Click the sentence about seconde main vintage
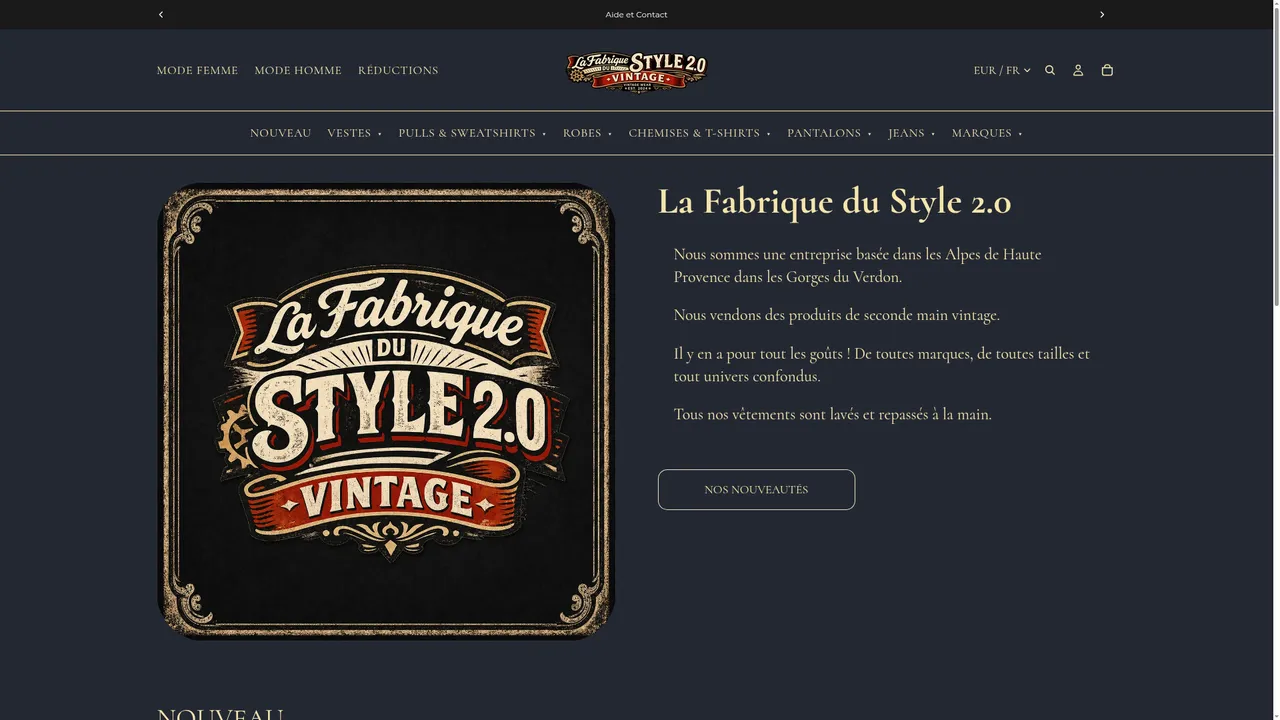This screenshot has height=720, width=1280. click(x=837, y=315)
